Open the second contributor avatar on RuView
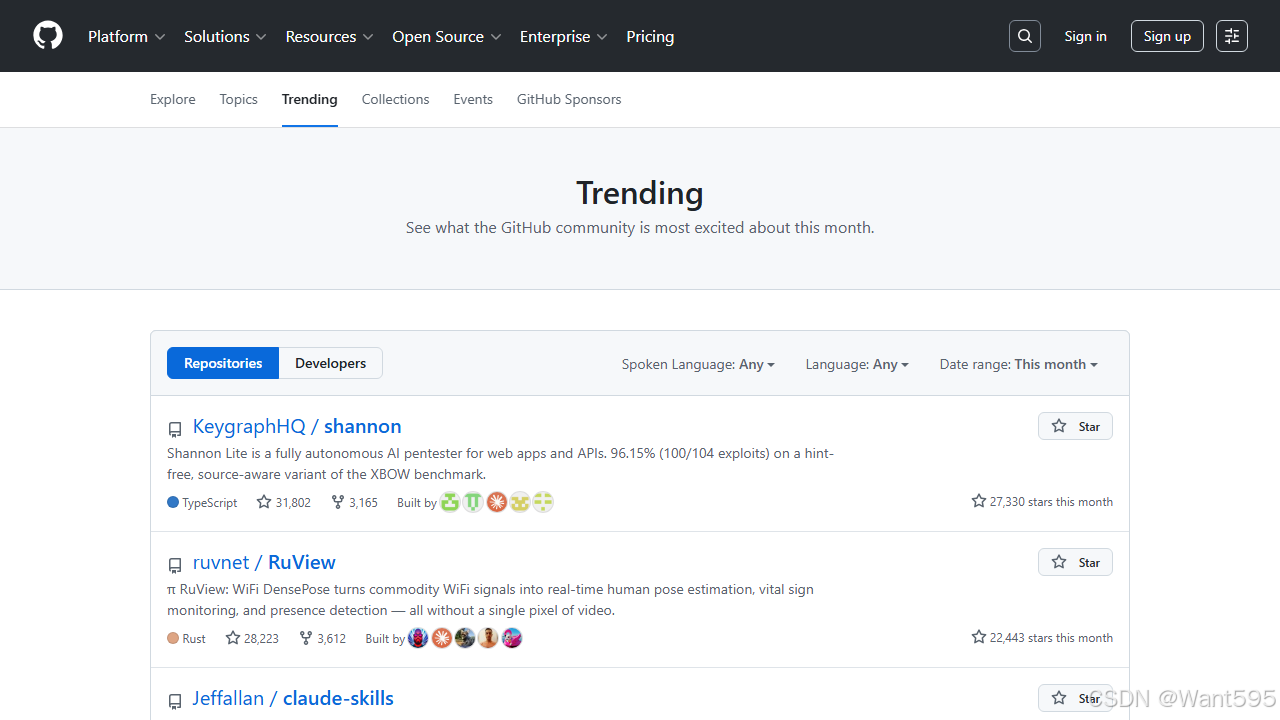The height and width of the screenshot is (720, 1280). pyautogui.click(x=442, y=638)
